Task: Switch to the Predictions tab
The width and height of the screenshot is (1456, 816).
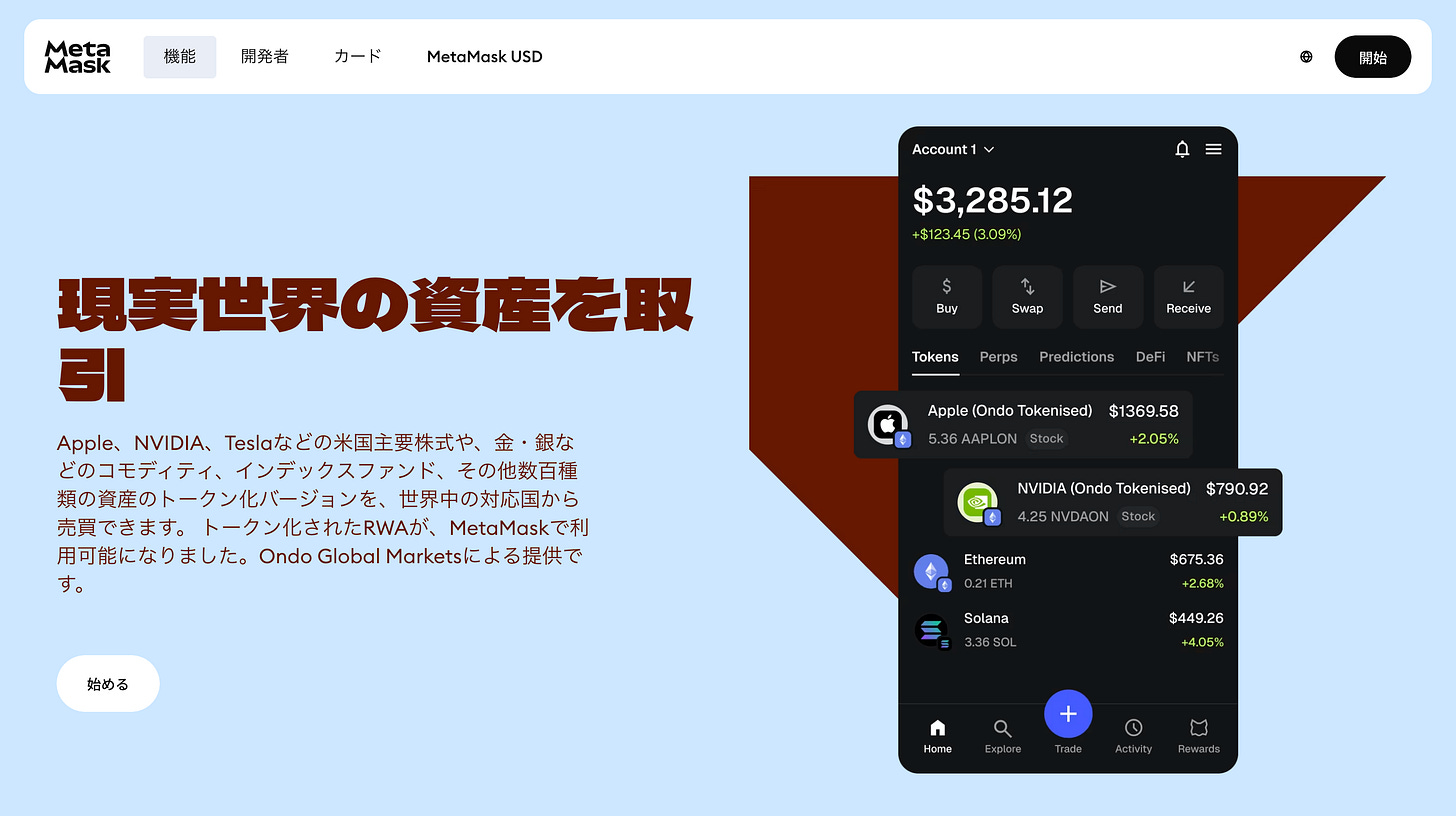Action: (x=1076, y=357)
